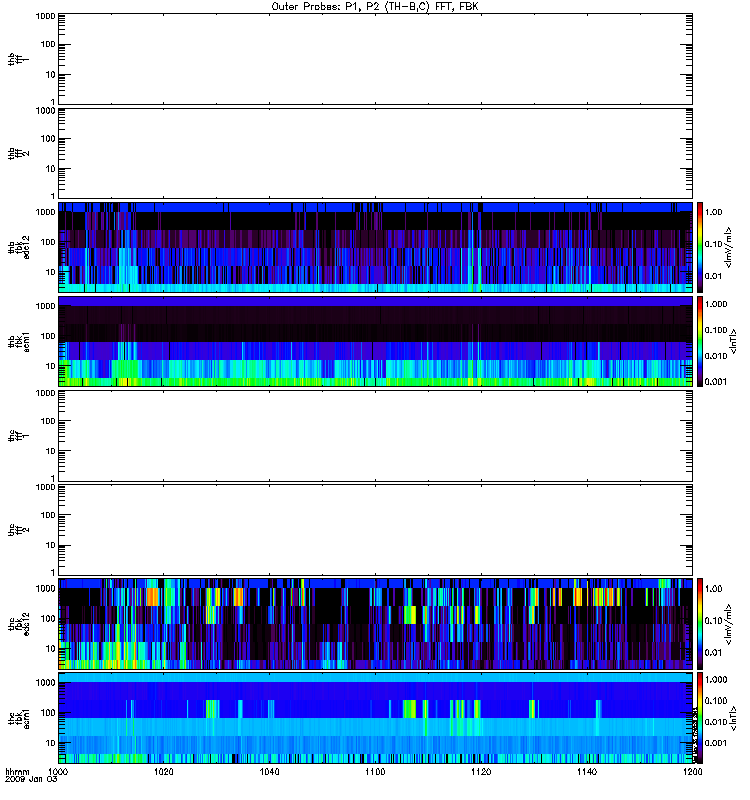Click the time axis label '1020'
Image resolution: width=750 pixels, height=800 pixels.
tap(164, 772)
